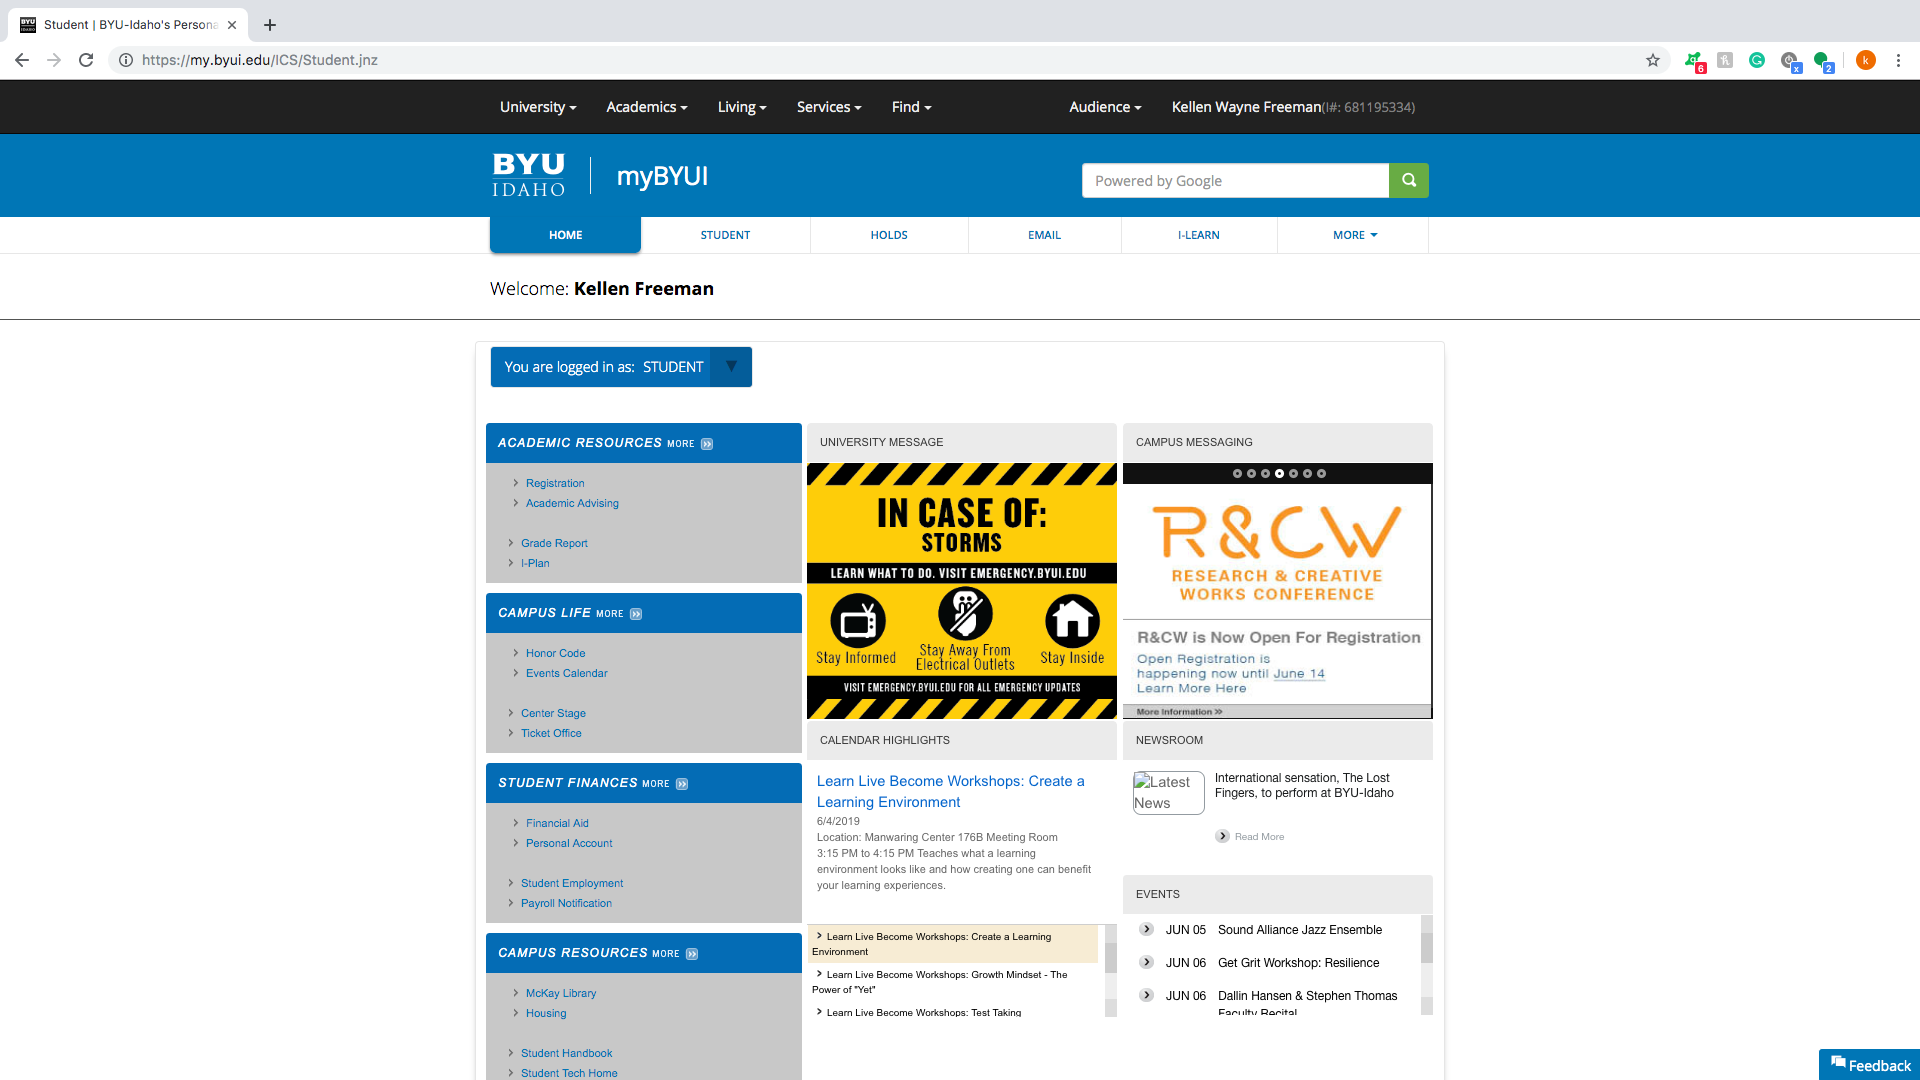Screen dimensions: 1920x1080
Task: Go back using the browser back arrow
Action: point(22,60)
